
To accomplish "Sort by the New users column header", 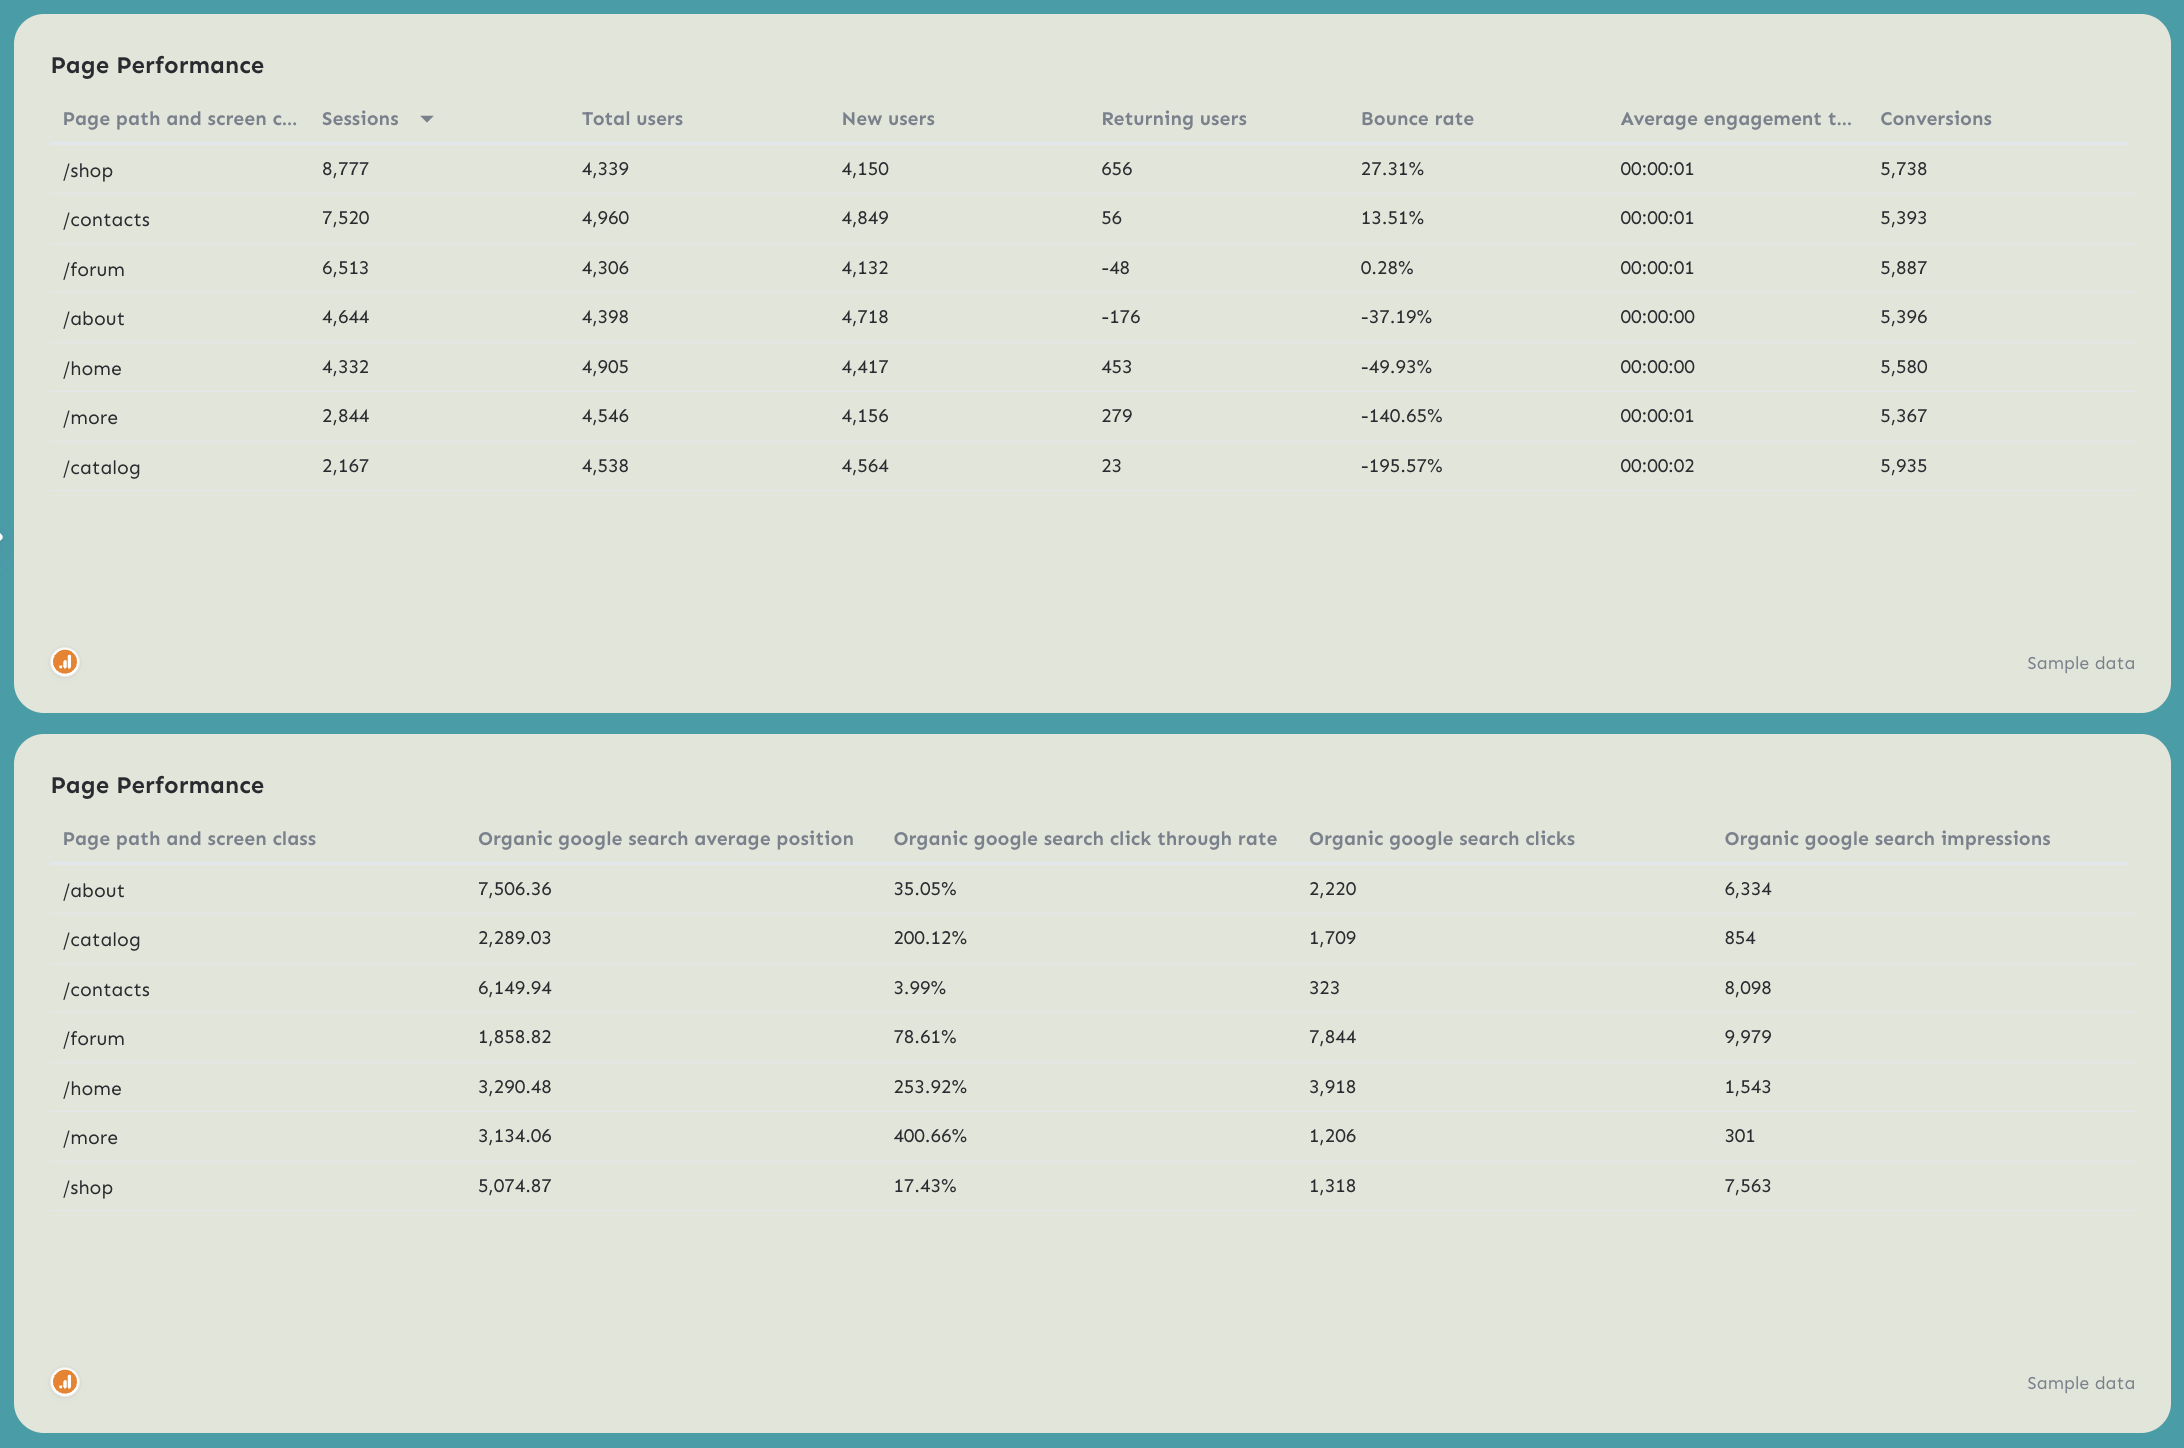I will tap(888, 118).
